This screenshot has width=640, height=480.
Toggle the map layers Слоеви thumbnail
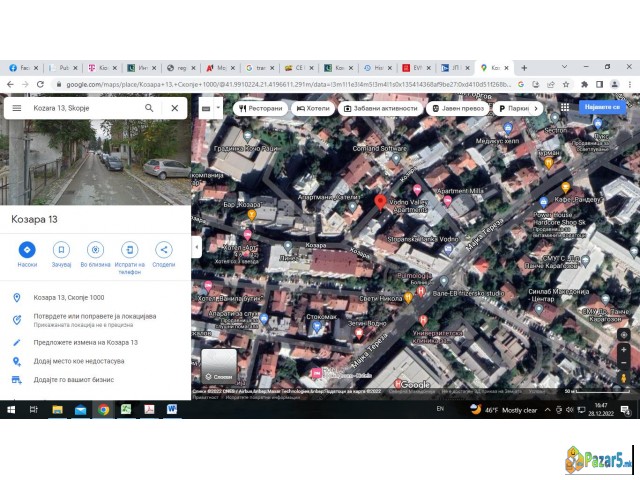tap(219, 366)
